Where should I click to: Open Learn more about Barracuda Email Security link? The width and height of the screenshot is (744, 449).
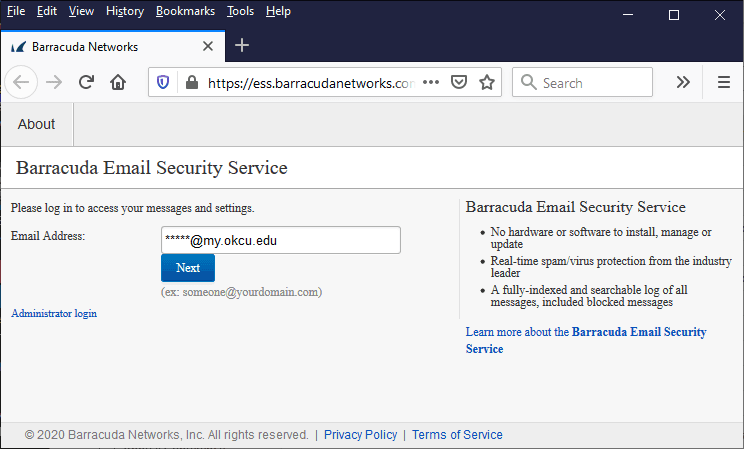586,340
